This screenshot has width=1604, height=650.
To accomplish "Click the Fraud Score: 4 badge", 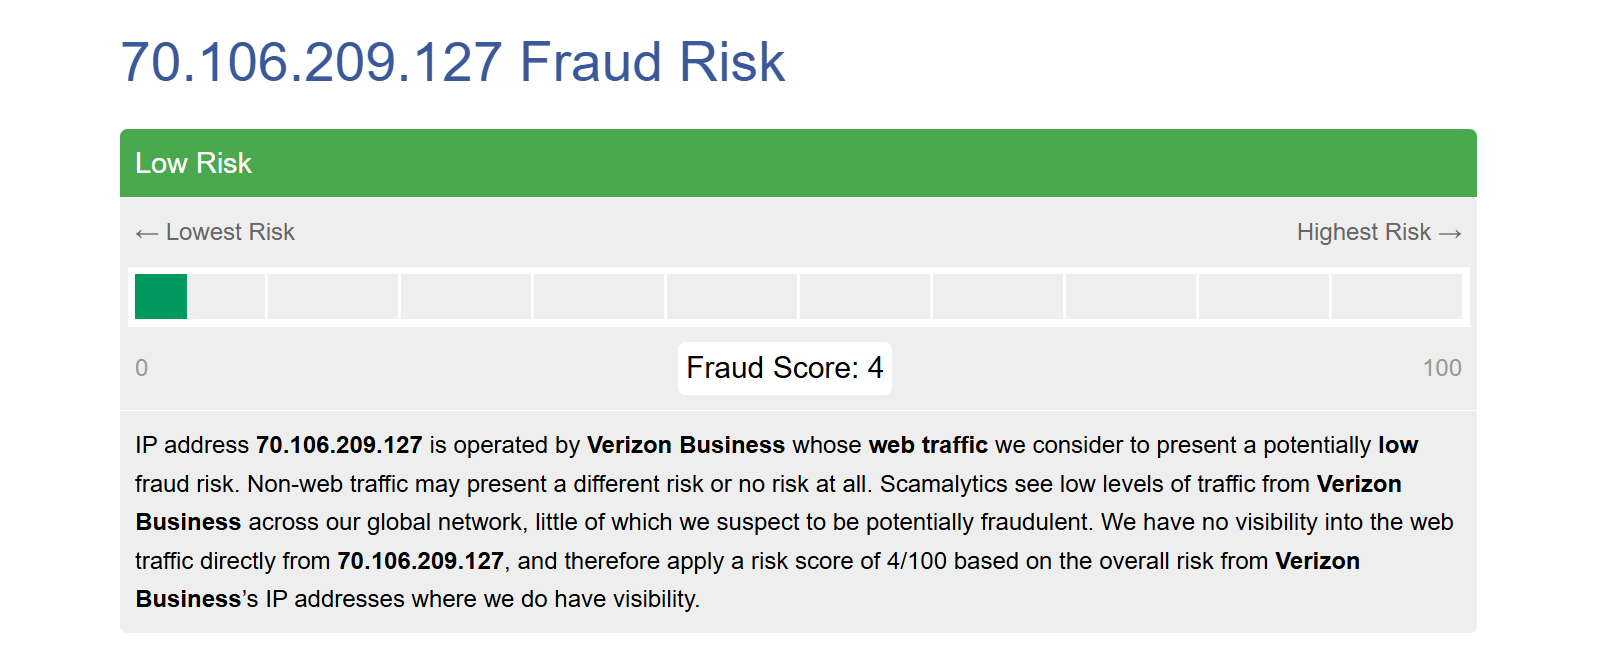I will [x=785, y=368].
